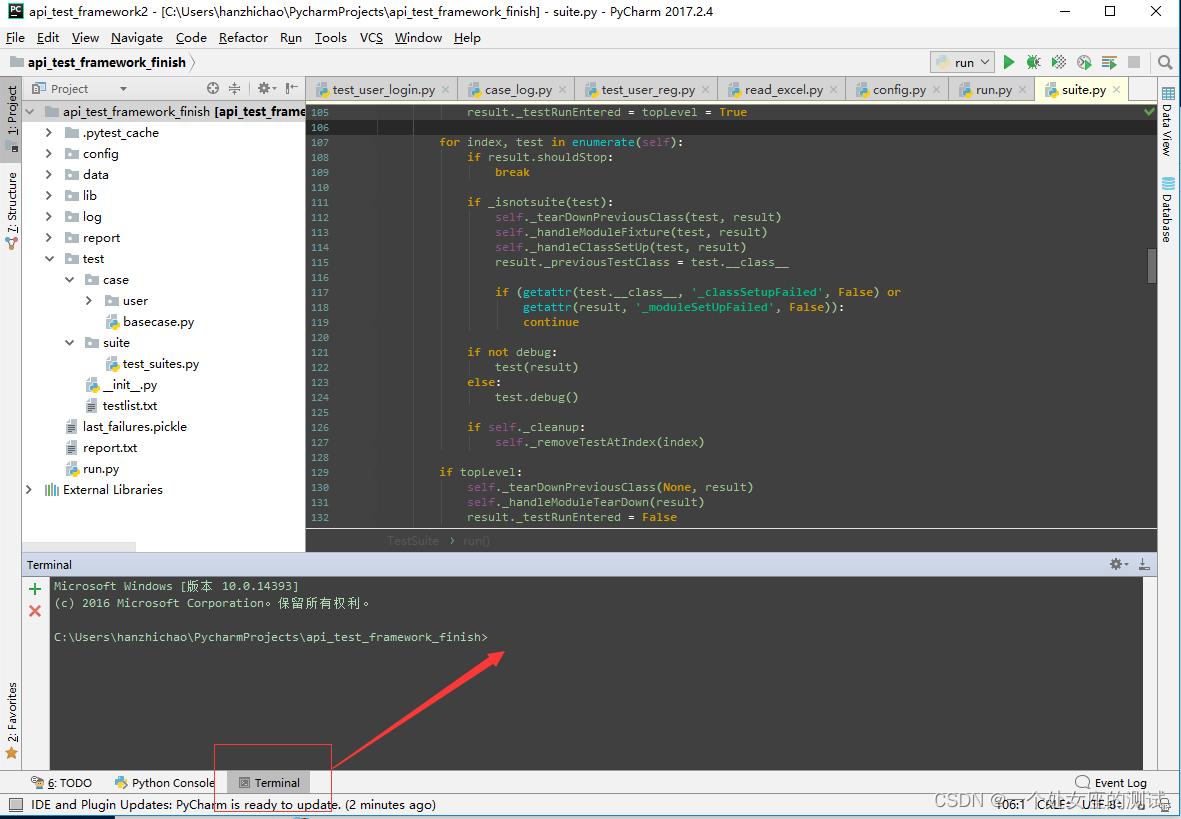Open Search Everywhere magnifier icon
1181x819 pixels.
(1165, 63)
